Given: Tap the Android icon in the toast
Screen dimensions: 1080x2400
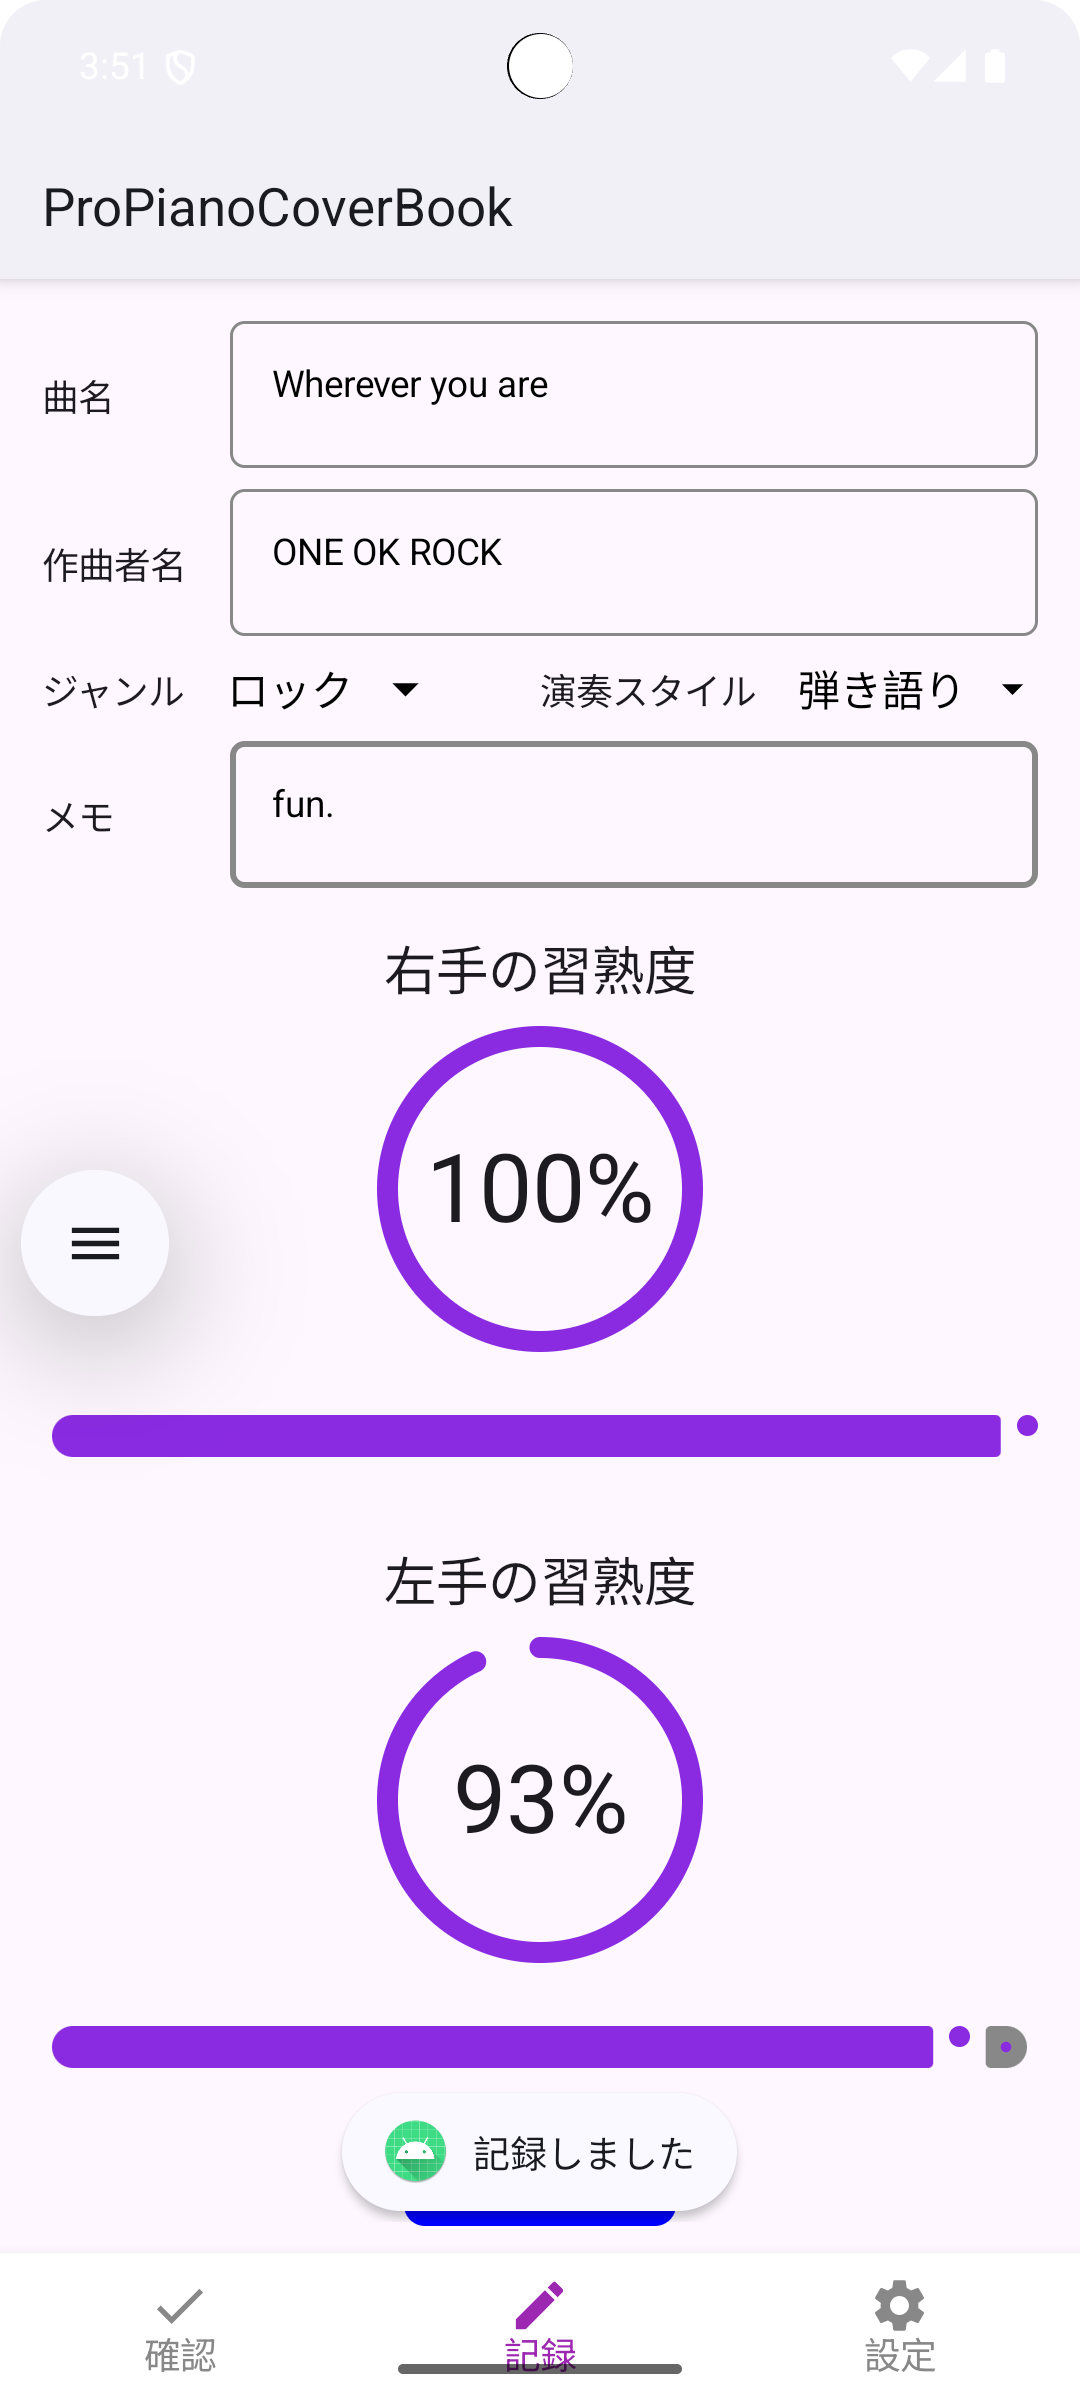Looking at the screenshot, I should (415, 2151).
